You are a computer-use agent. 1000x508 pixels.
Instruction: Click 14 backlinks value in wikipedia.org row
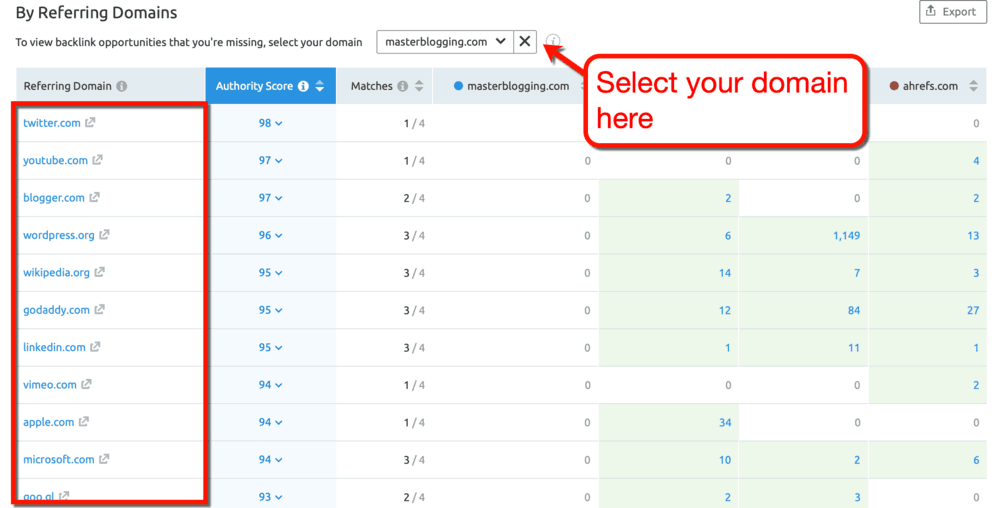coord(725,273)
